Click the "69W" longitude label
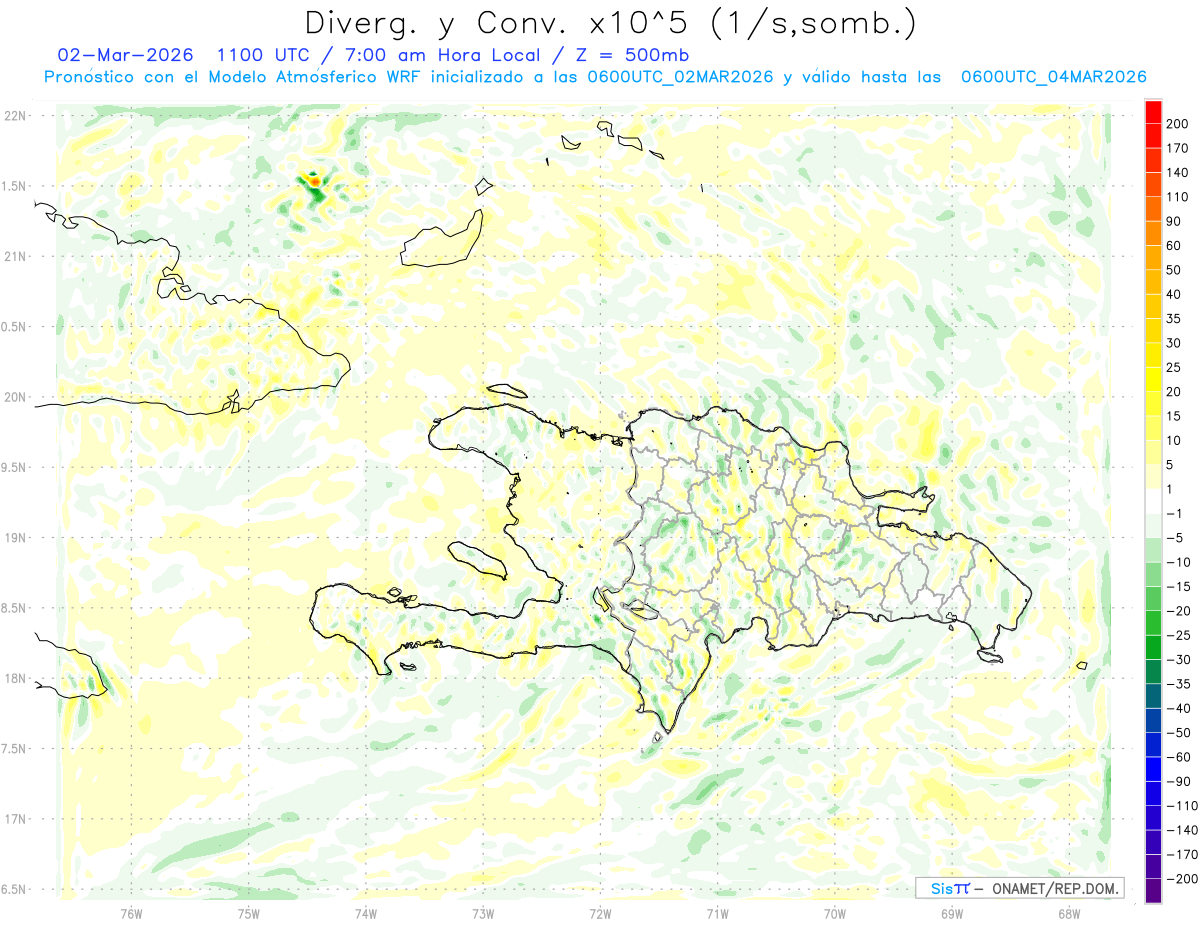 (x=952, y=913)
